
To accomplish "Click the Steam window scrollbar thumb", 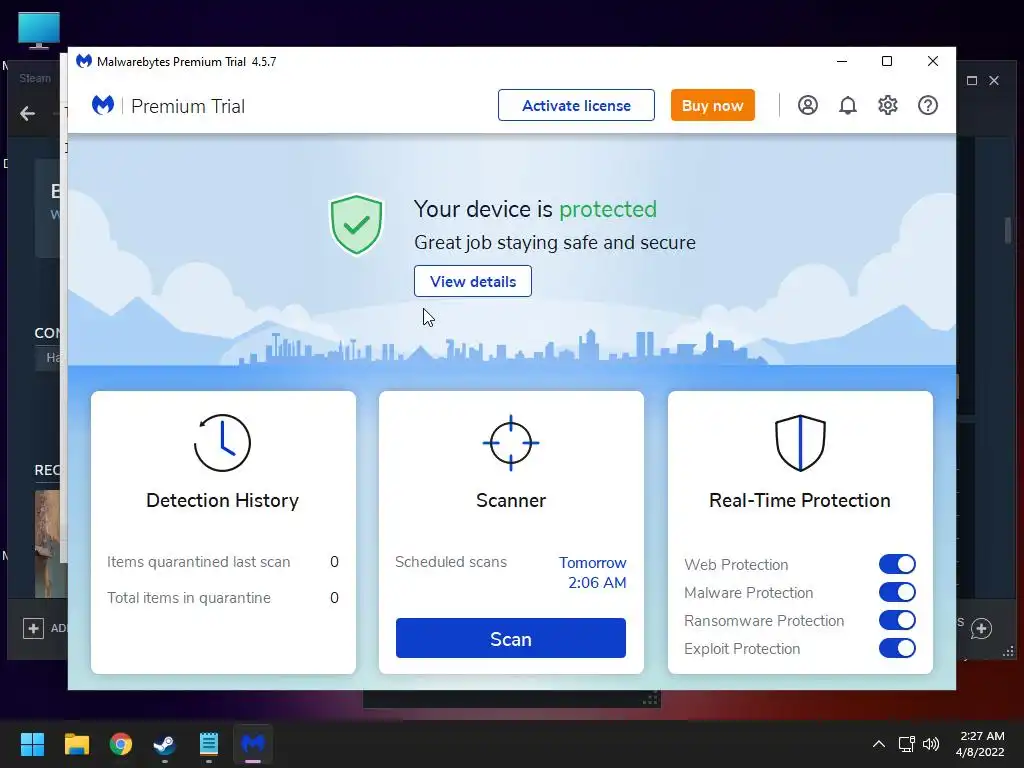I will (1008, 230).
